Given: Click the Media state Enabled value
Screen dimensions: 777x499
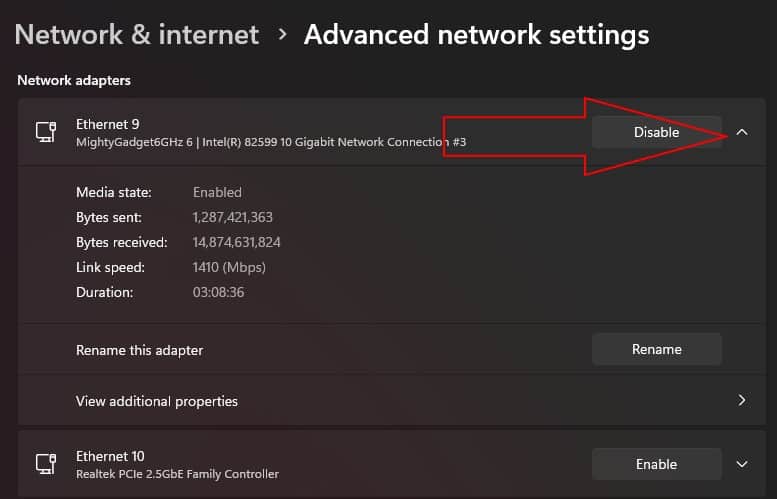Looking at the screenshot, I should (x=217, y=192).
